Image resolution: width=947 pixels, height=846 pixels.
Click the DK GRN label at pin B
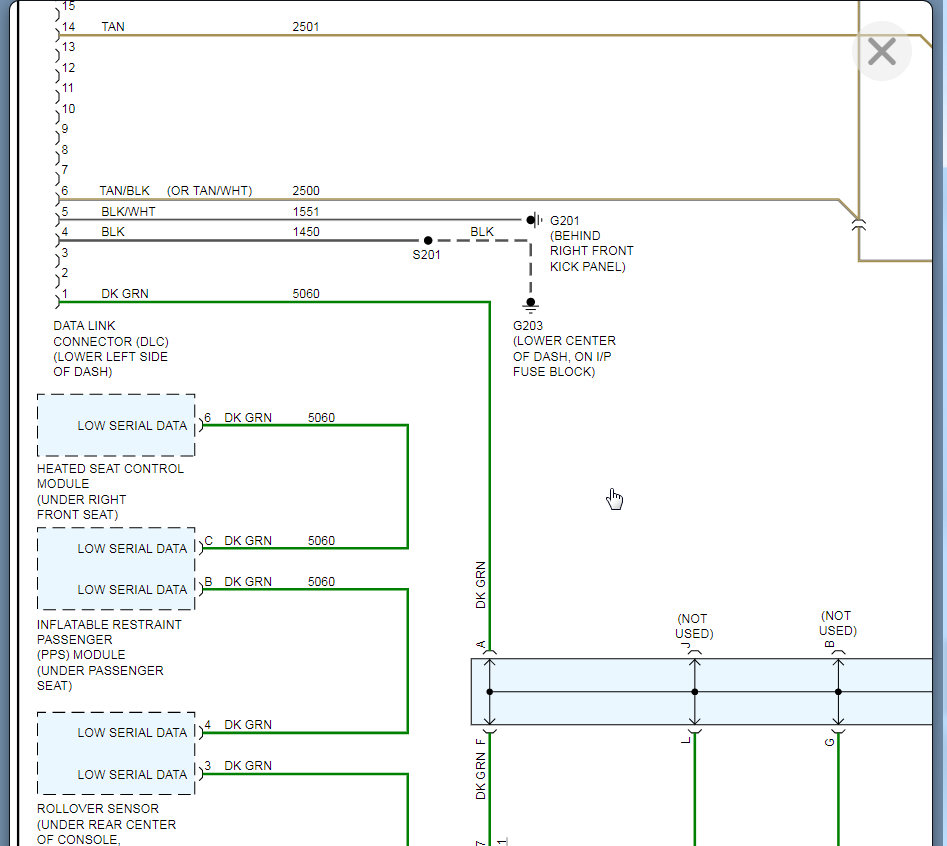pyautogui.click(x=248, y=582)
